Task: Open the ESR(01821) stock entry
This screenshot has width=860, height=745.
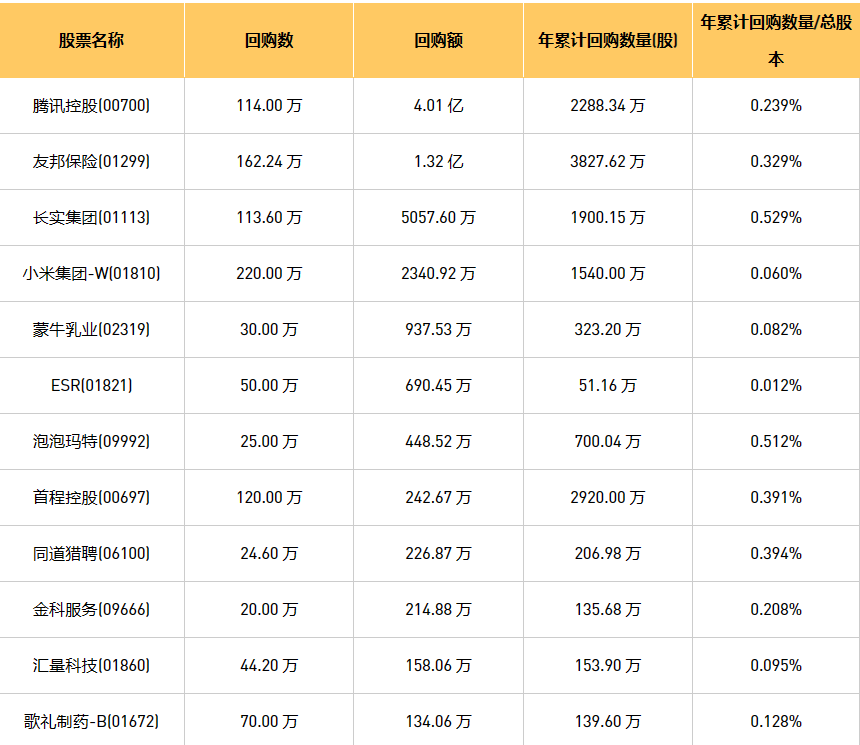Action: coord(91,385)
